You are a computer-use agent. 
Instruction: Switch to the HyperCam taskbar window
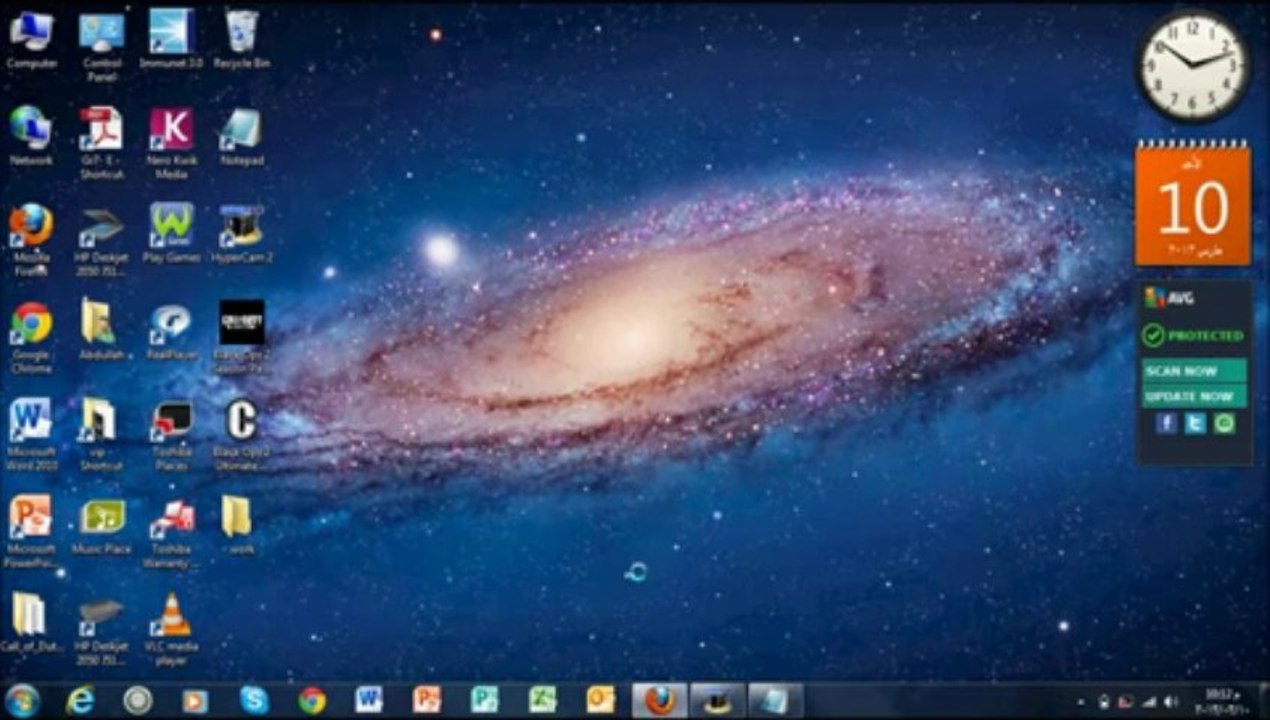click(717, 700)
